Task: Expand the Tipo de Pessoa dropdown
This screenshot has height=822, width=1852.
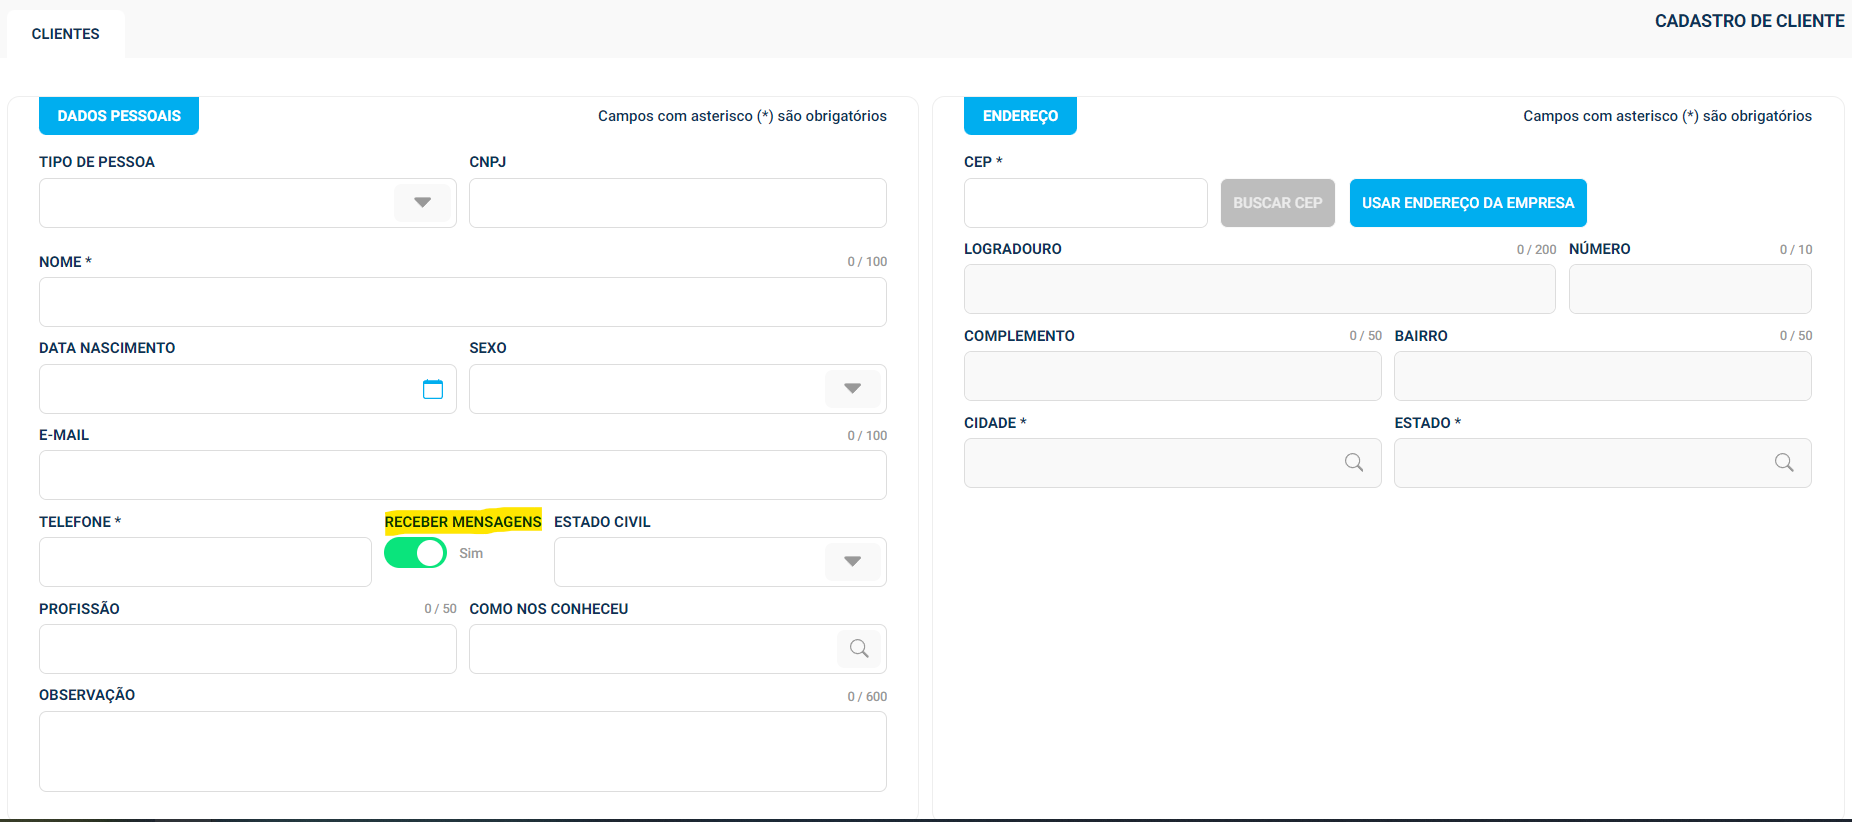Action: [x=423, y=203]
